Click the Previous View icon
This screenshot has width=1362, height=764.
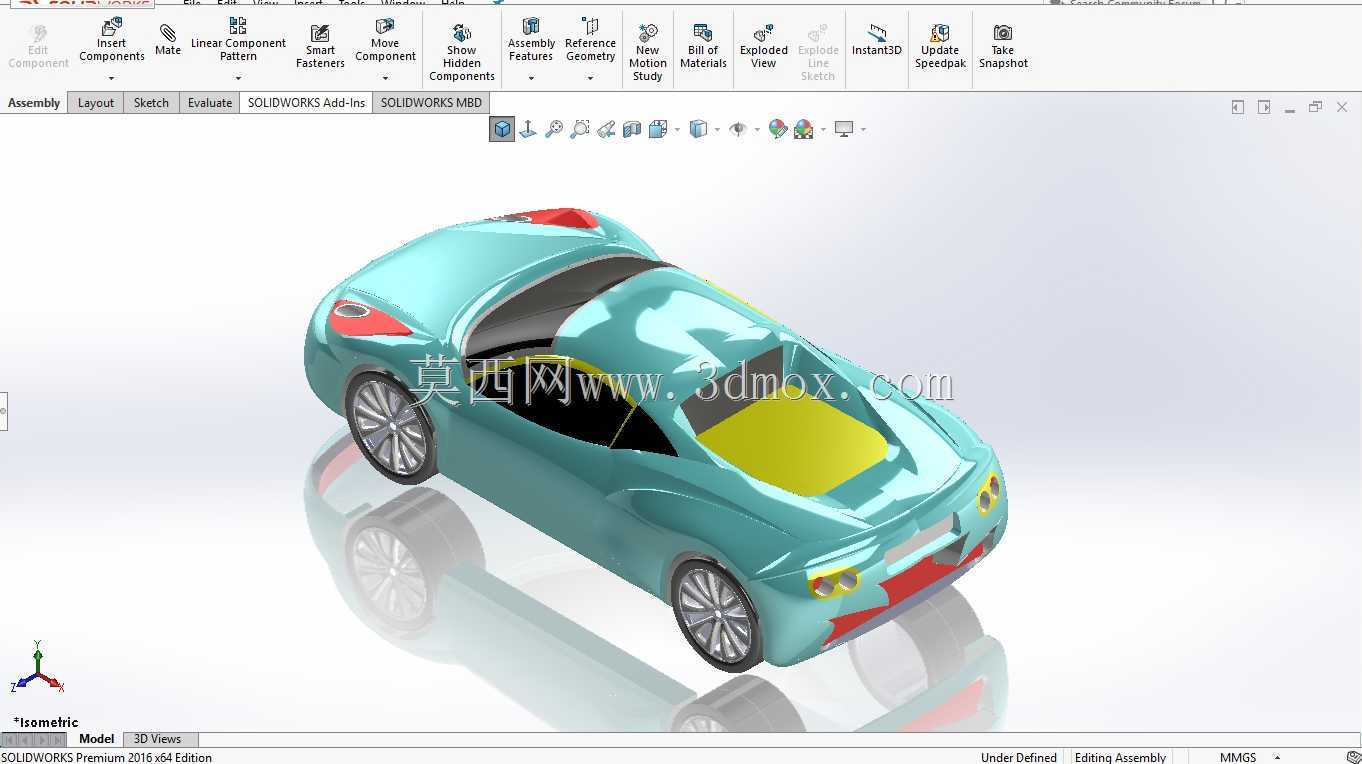point(606,129)
